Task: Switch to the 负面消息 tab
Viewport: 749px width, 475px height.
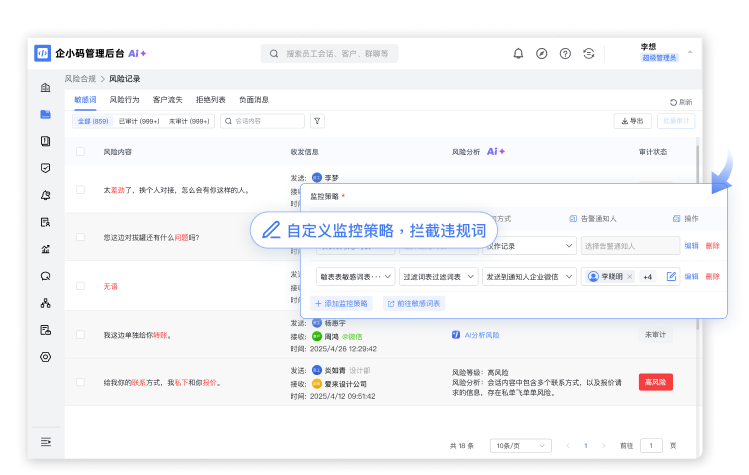Action: click(x=254, y=99)
